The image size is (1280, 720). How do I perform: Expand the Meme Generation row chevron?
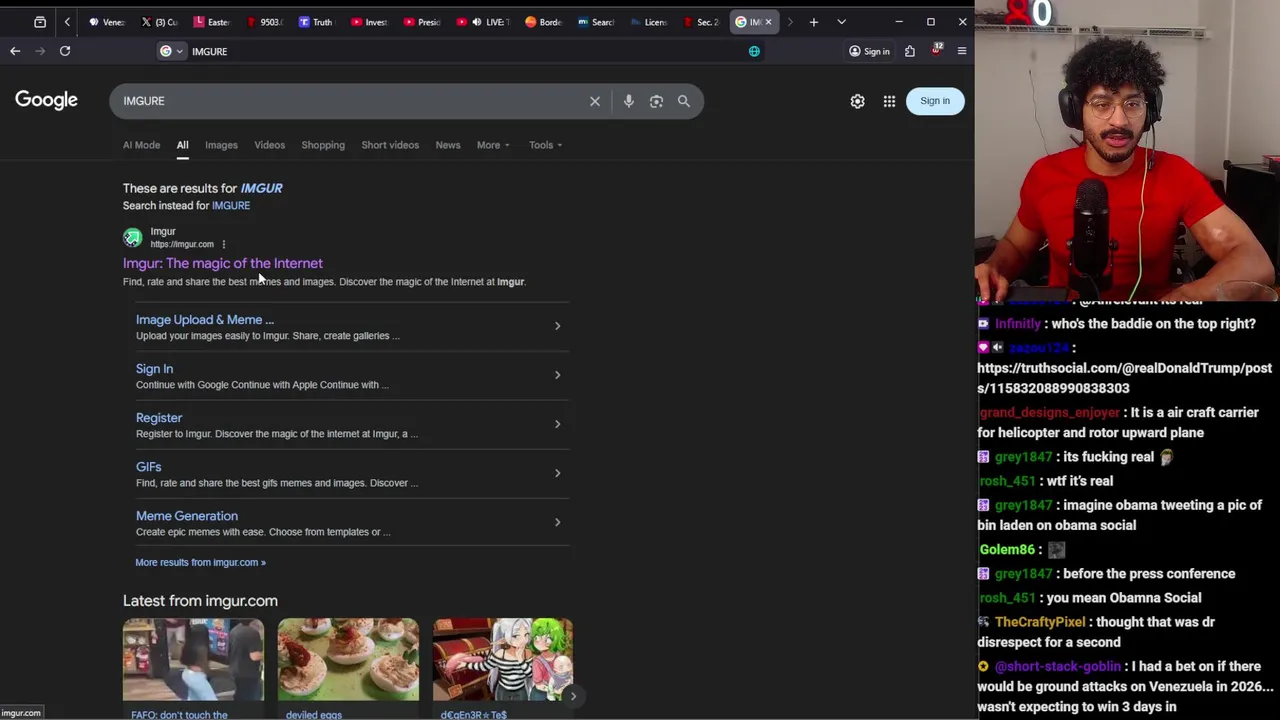pos(557,522)
